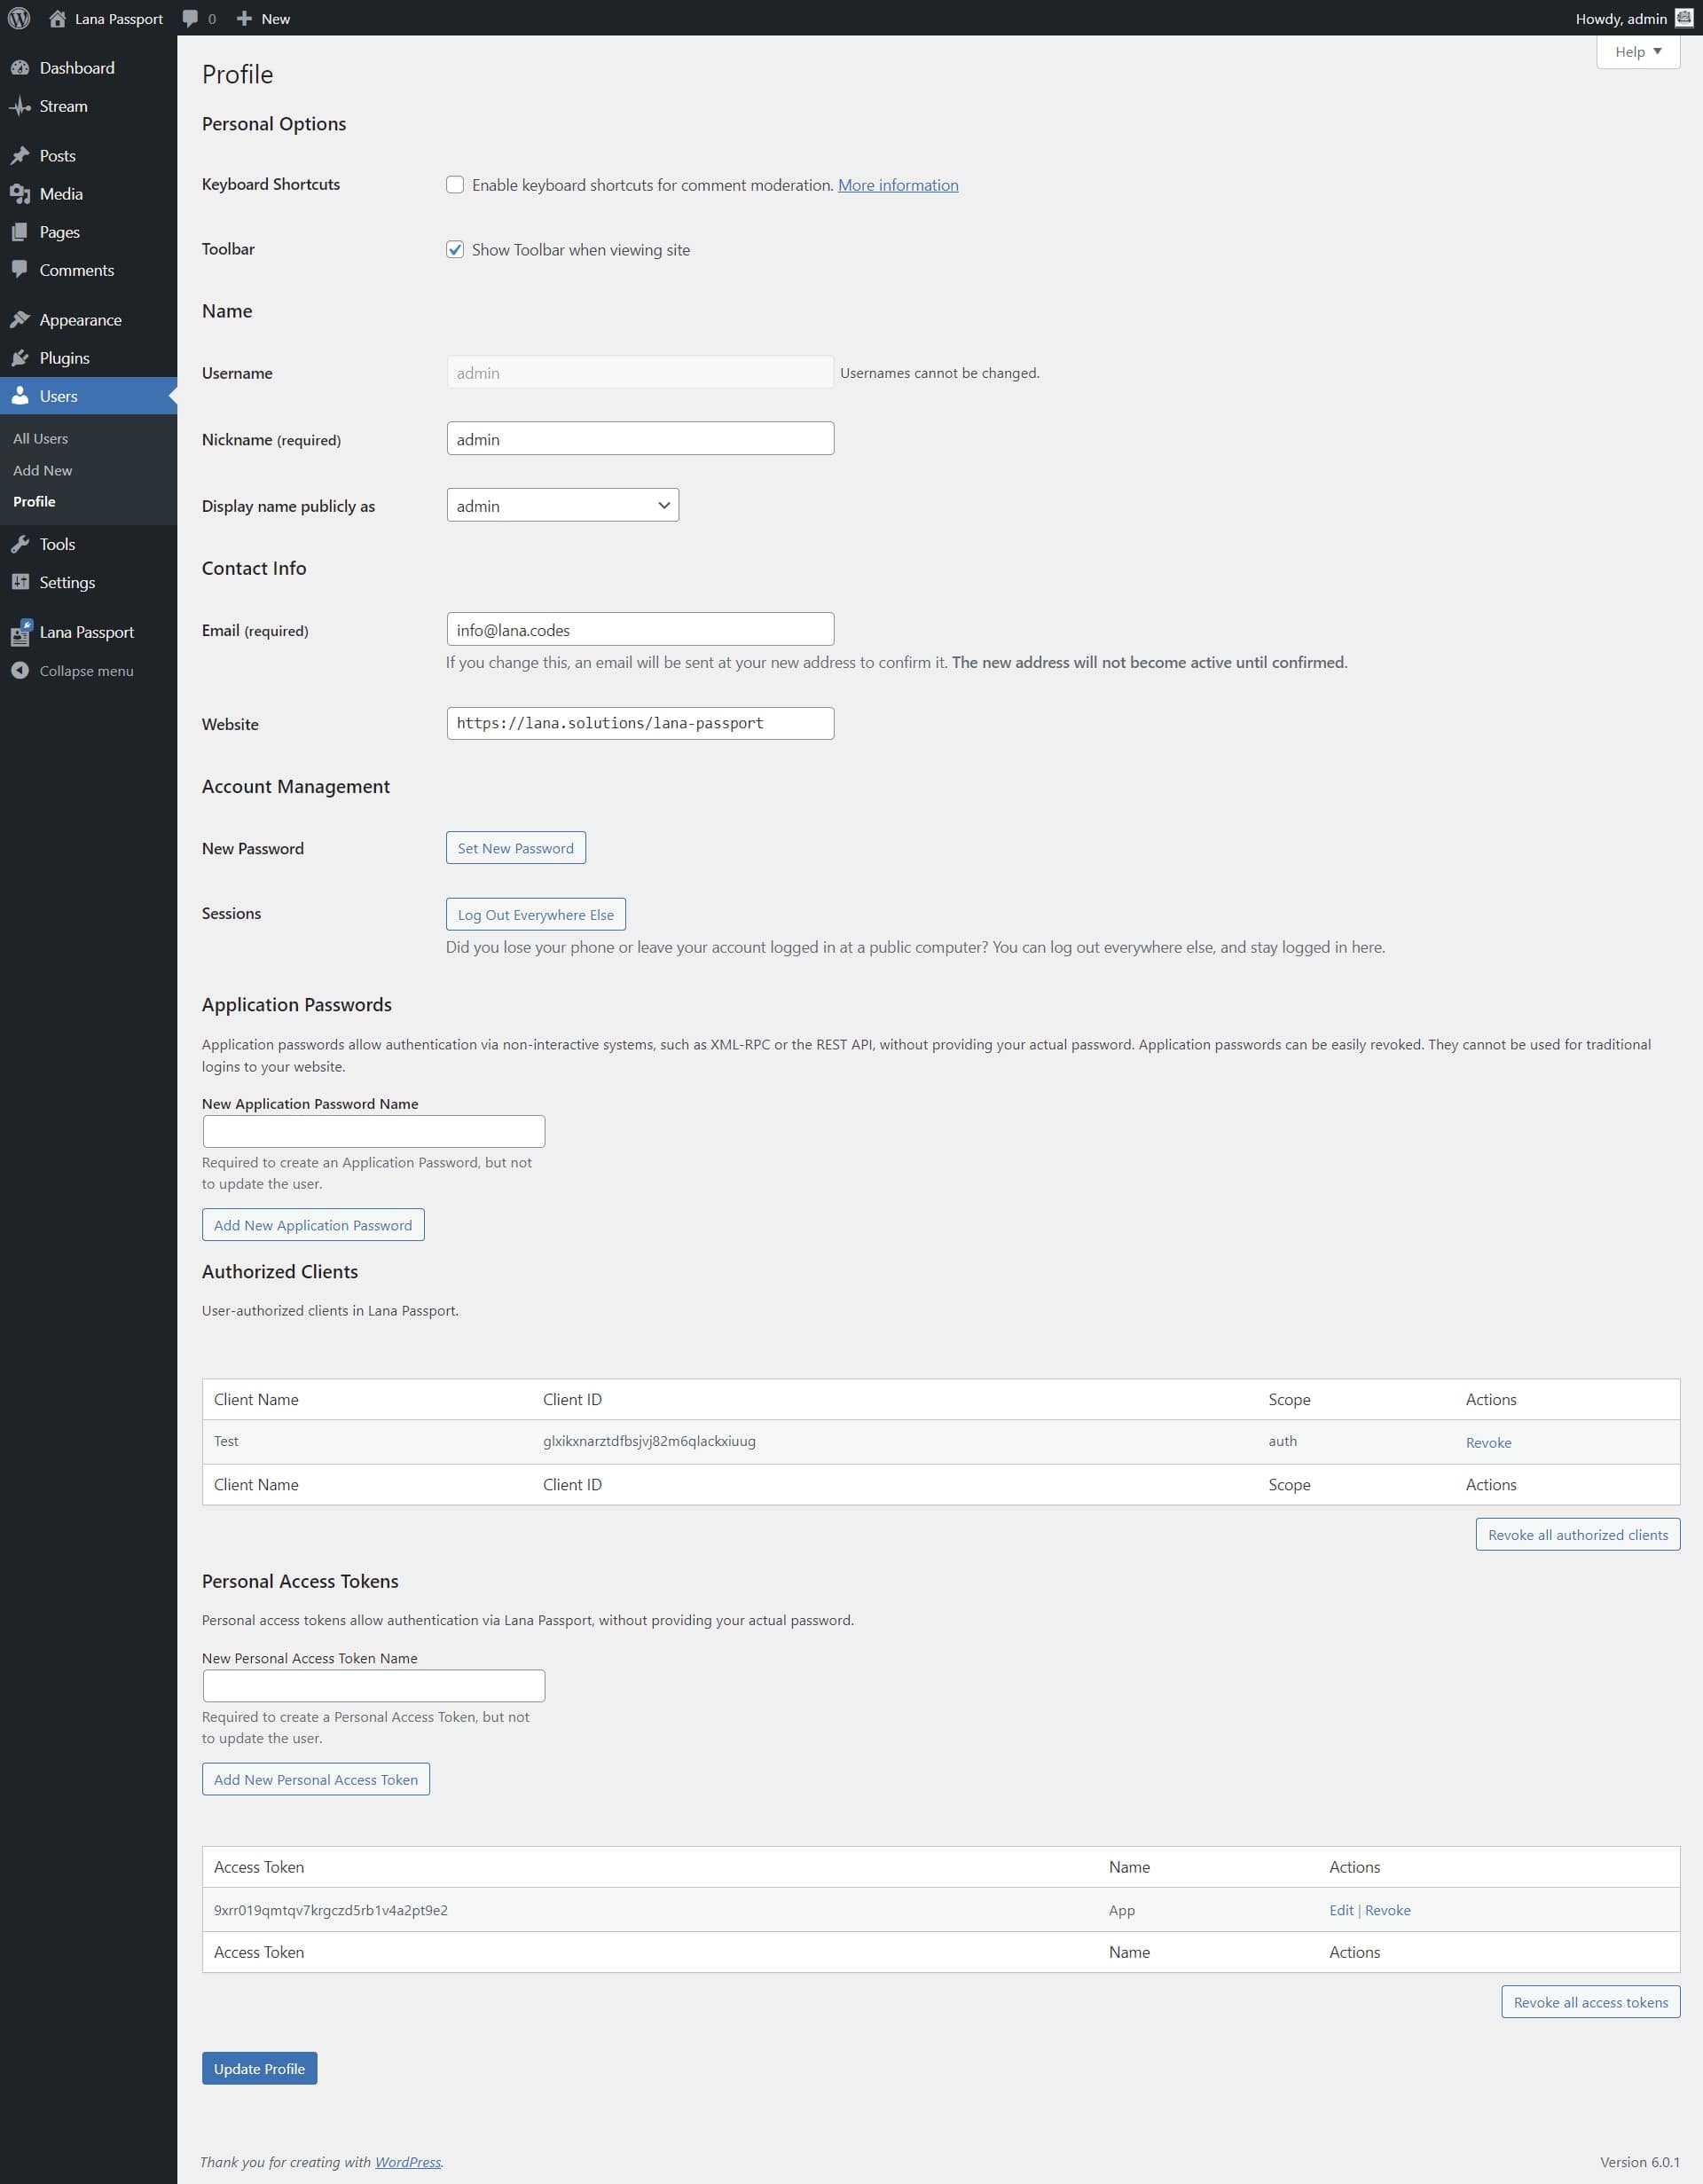Open the Lana Passport home icon
This screenshot has height=2184, width=1703.
tap(57, 18)
